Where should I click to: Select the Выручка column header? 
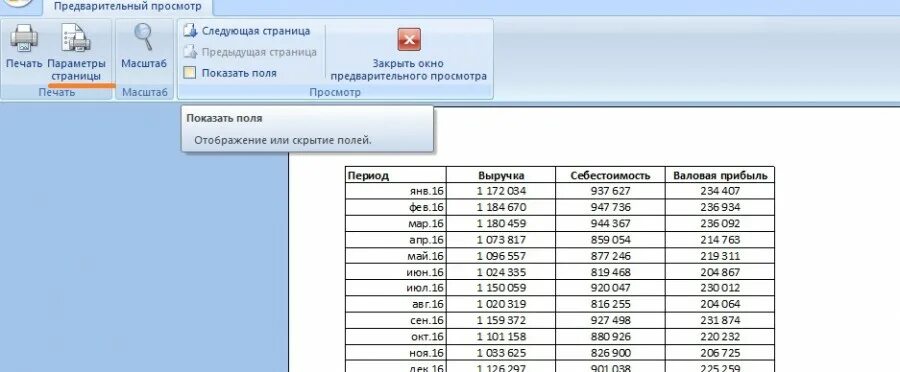(x=501, y=175)
